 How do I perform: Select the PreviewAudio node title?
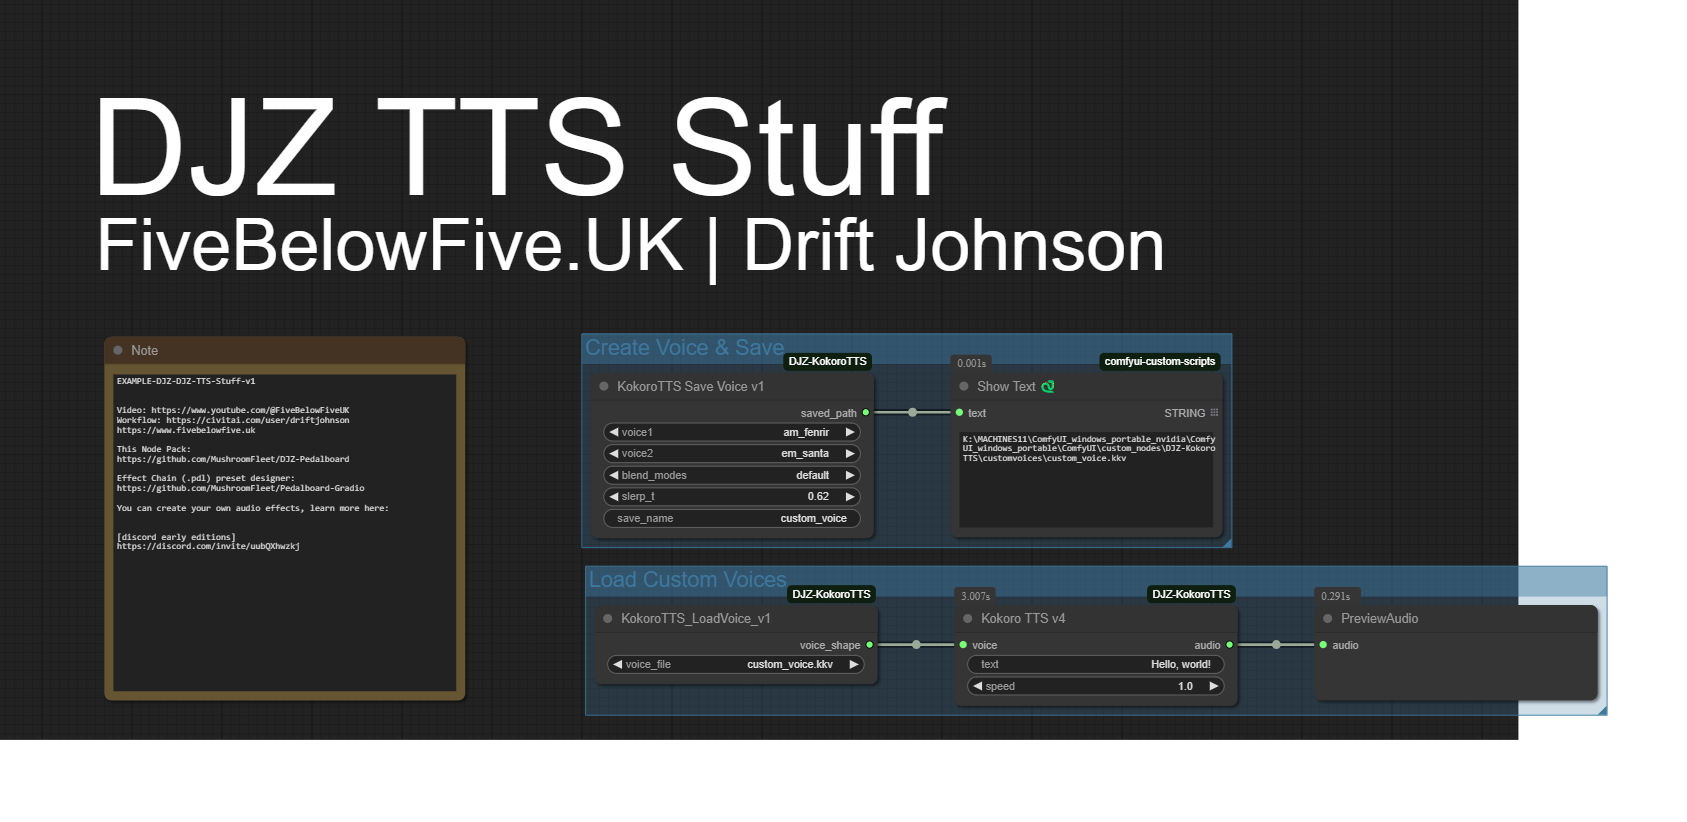(1379, 618)
